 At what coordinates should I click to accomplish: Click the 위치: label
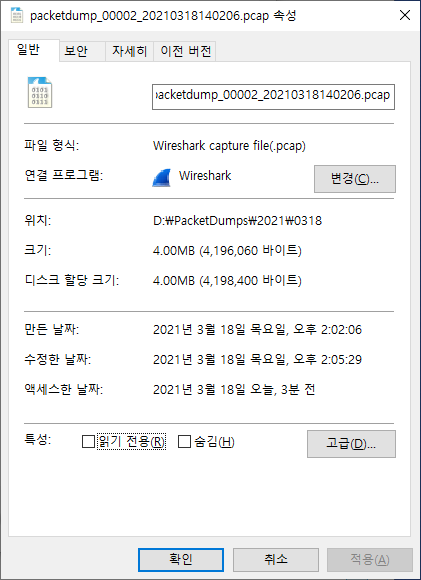point(37,221)
